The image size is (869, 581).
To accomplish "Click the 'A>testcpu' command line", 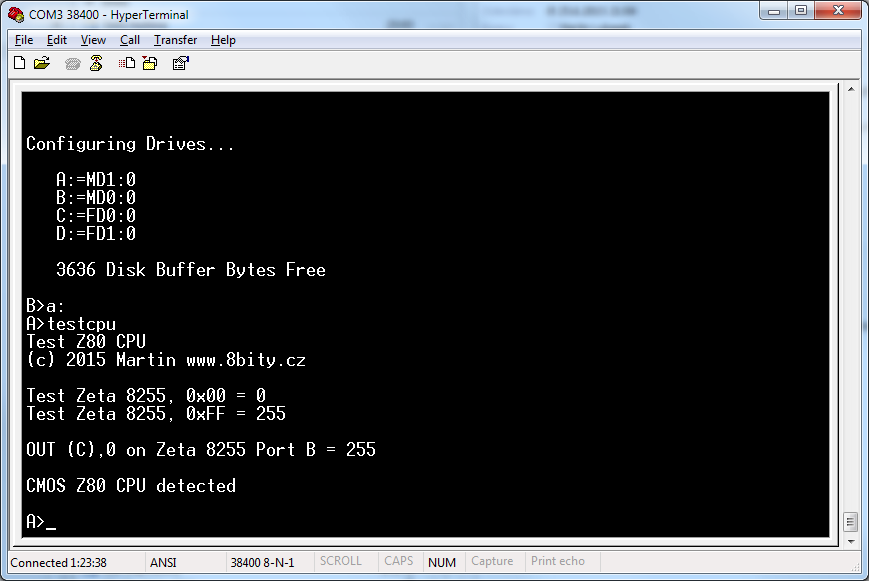I will (x=71, y=324).
